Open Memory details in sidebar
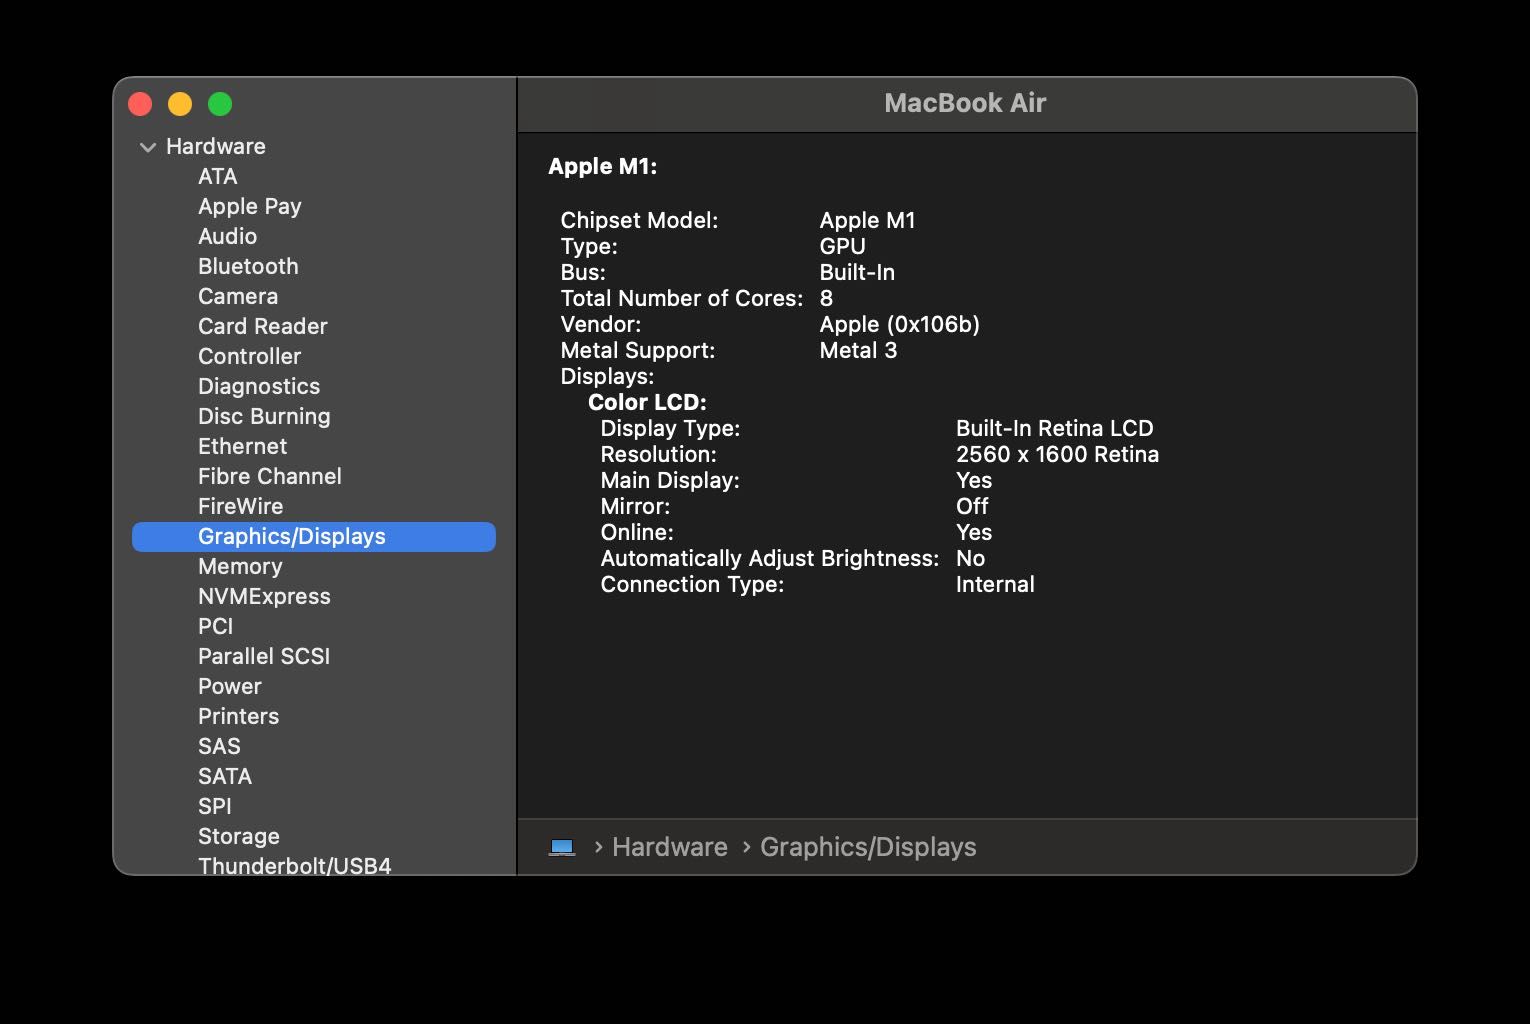 240,566
